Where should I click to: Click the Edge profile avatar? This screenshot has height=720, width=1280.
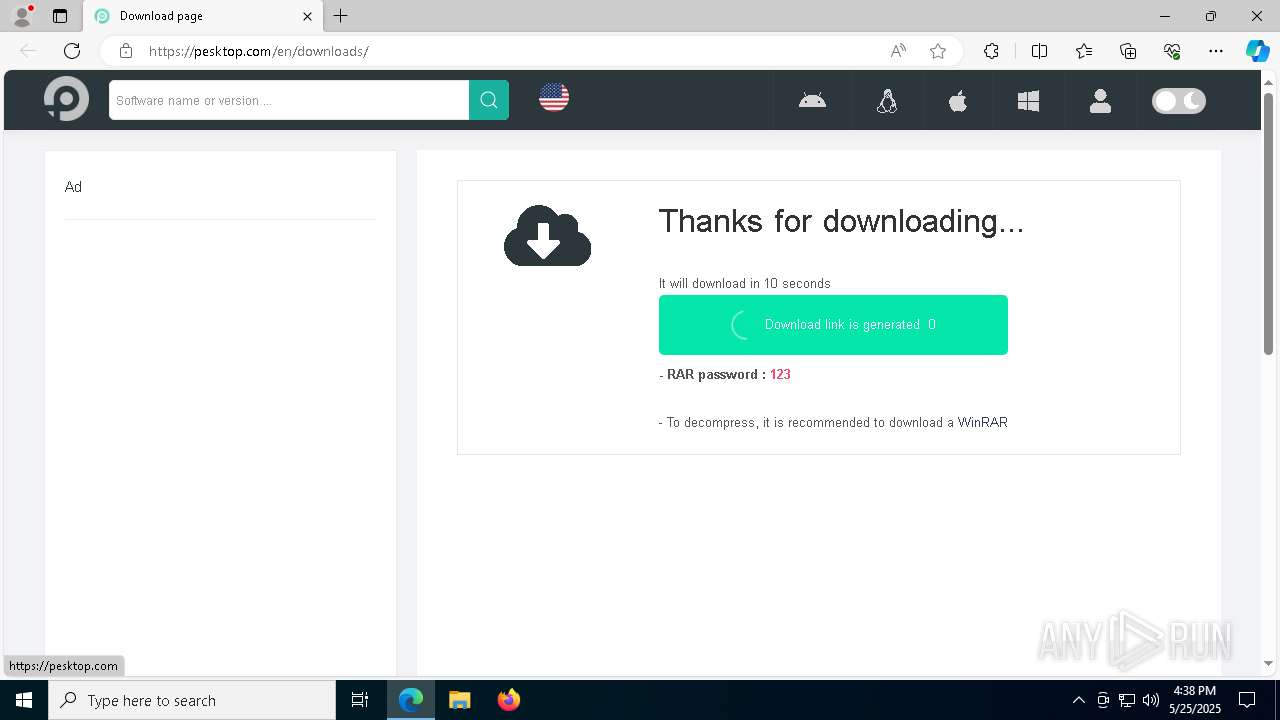pos(22,16)
